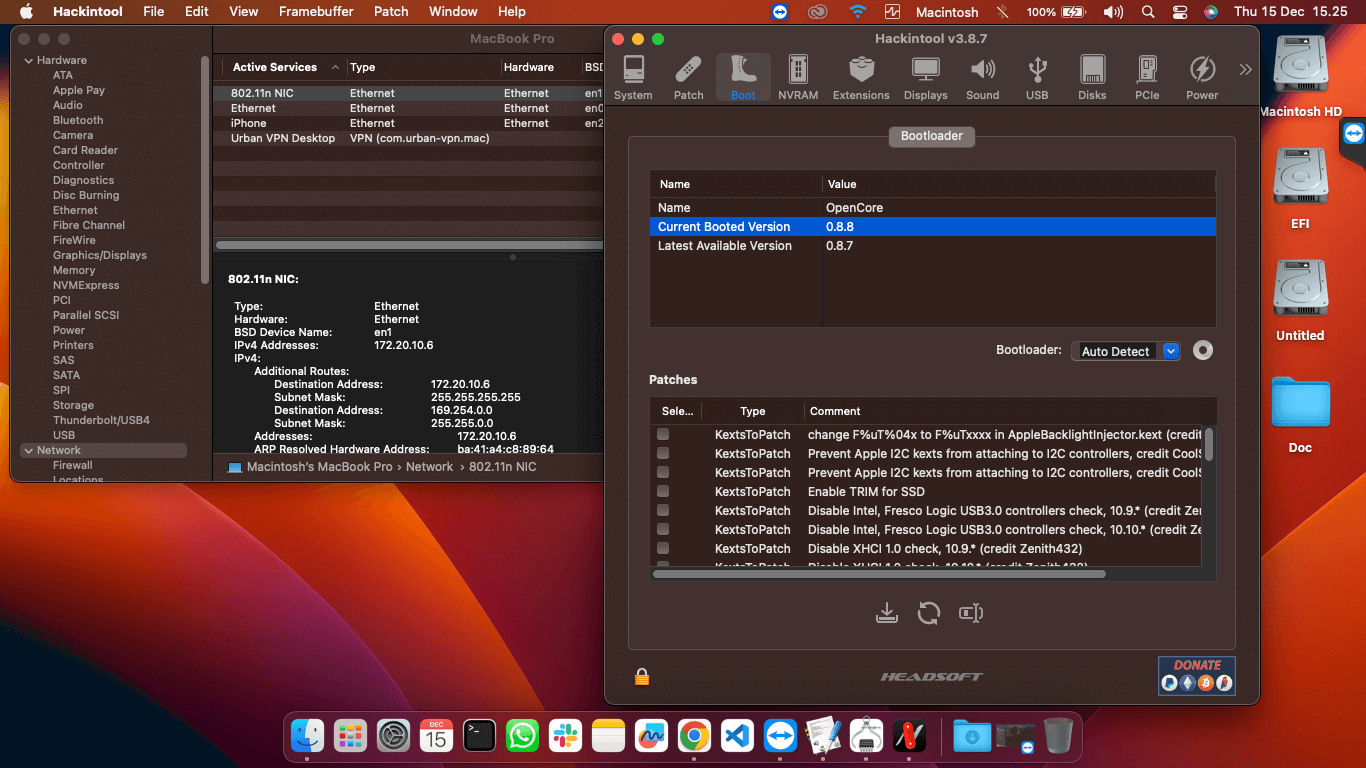Click the refresh patches icon

pos(929,613)
